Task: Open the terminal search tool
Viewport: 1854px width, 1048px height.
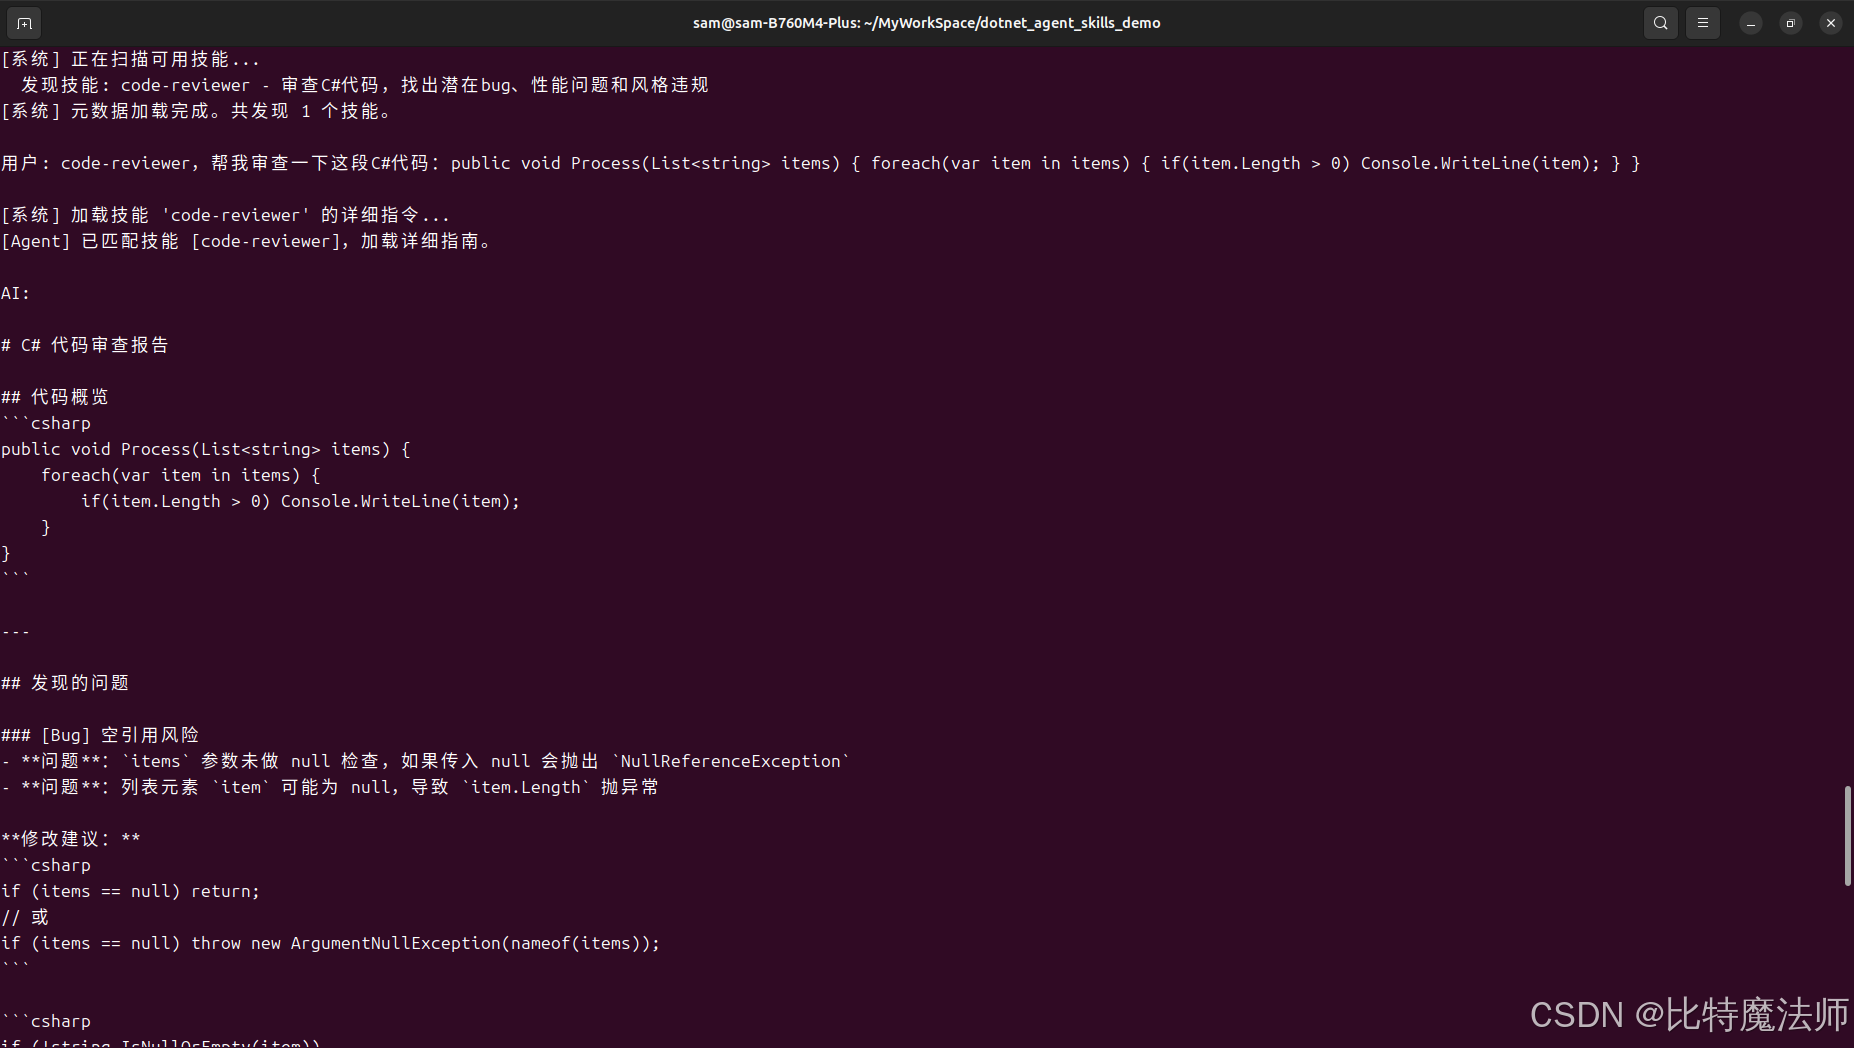Action: [1660, 23]
